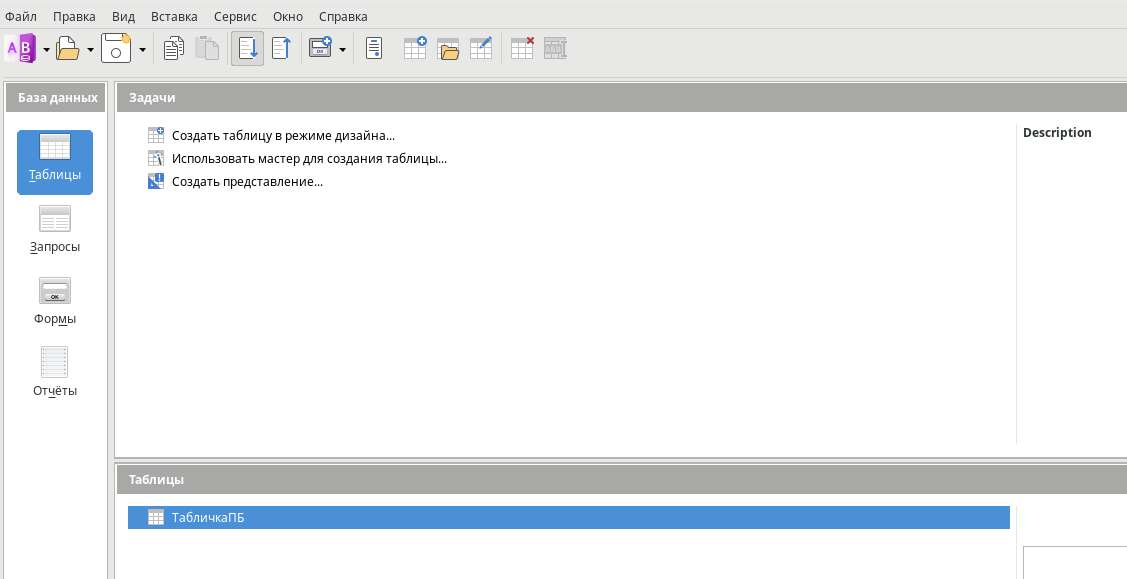Open the Файл menu

(21, 16)
